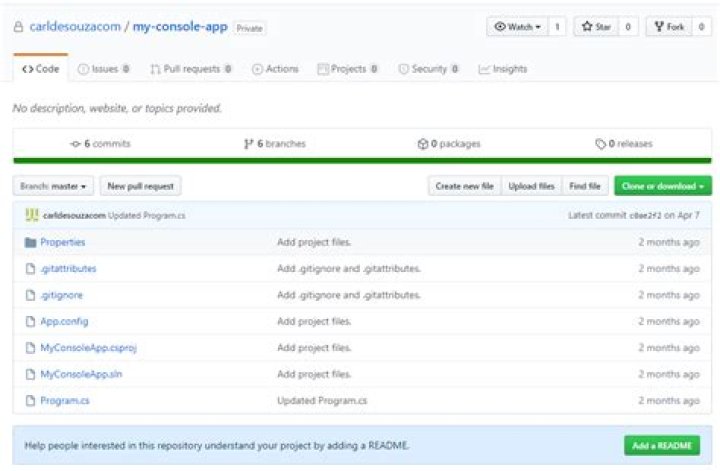720x471 pixels.
Task: Open the App.config file
Action: (64, 321)
